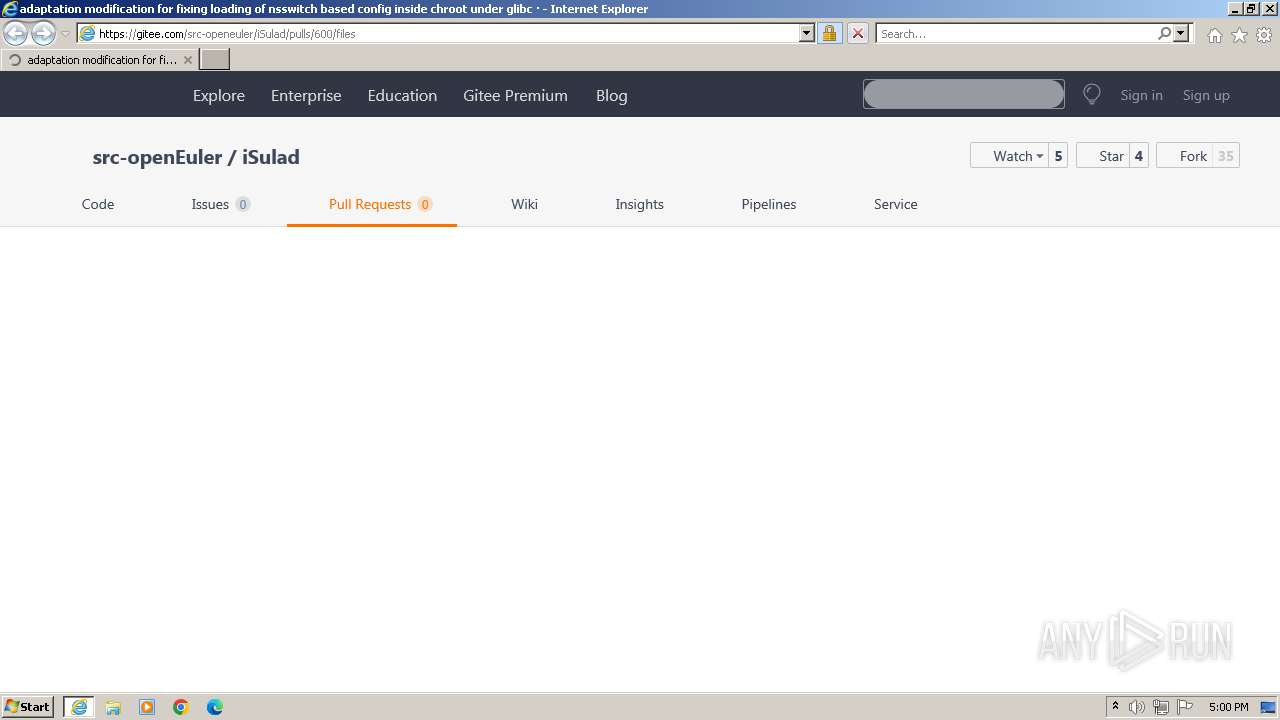Expand the address bar autocomplete dropdown

coord(807,33)
